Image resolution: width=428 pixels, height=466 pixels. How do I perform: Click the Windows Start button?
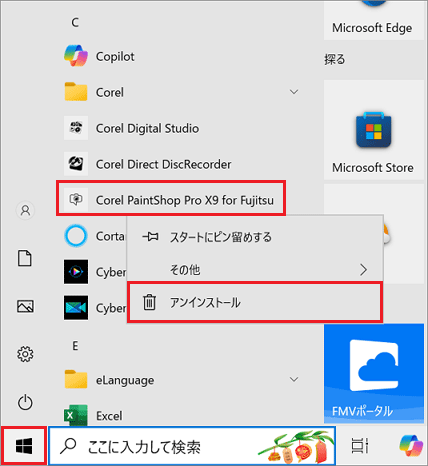click(24, 446)
